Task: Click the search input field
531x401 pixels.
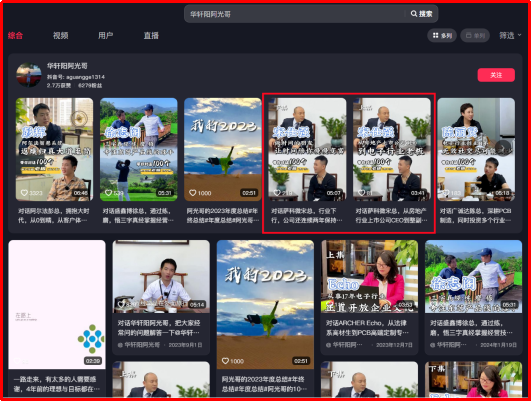Action: coord(295,14)
